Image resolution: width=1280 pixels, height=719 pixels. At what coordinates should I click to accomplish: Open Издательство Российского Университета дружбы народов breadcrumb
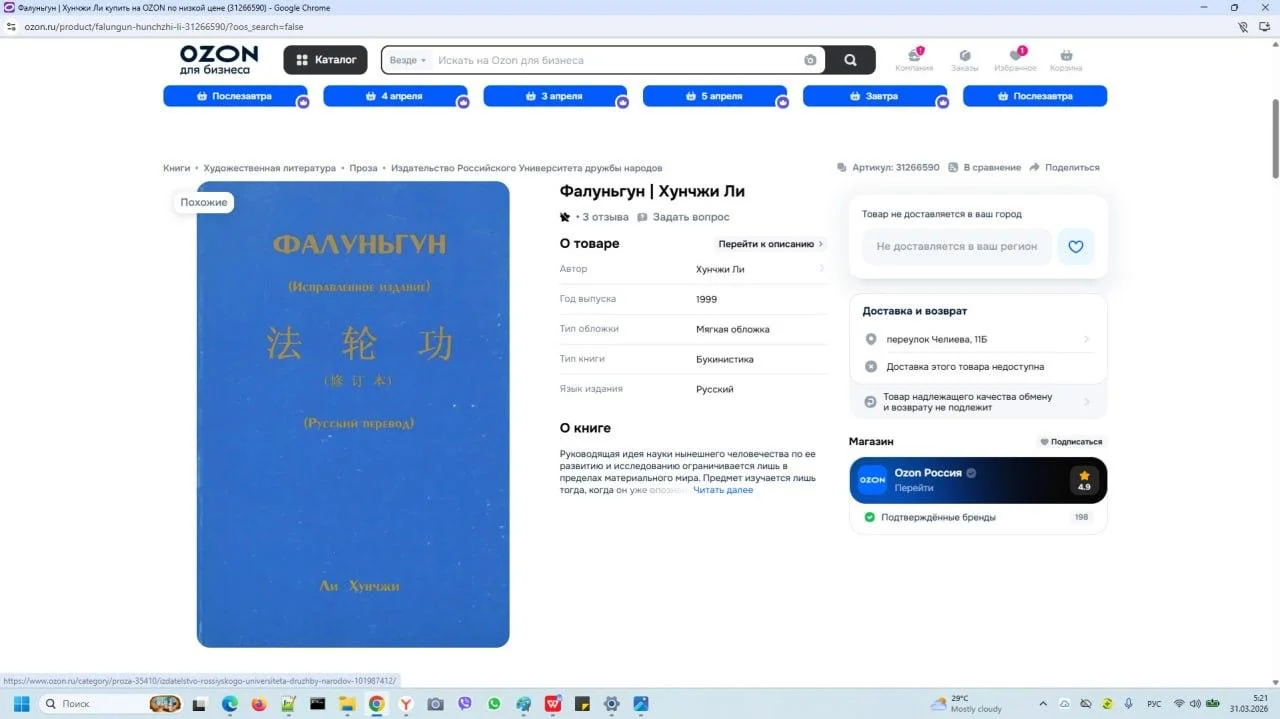click(527, 168)
